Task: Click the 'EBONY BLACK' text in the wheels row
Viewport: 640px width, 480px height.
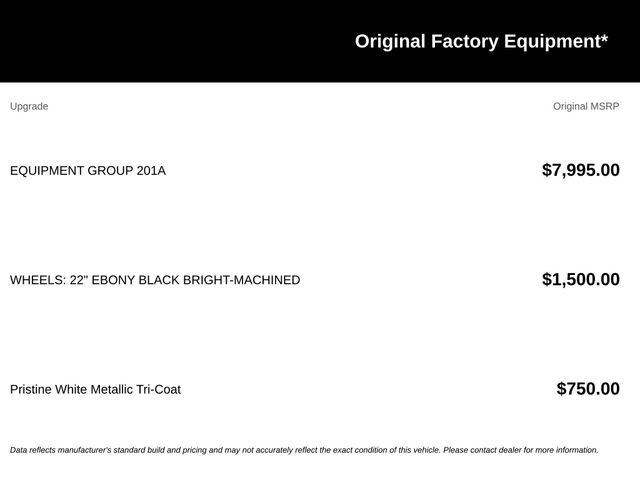Action: (135, 280)
